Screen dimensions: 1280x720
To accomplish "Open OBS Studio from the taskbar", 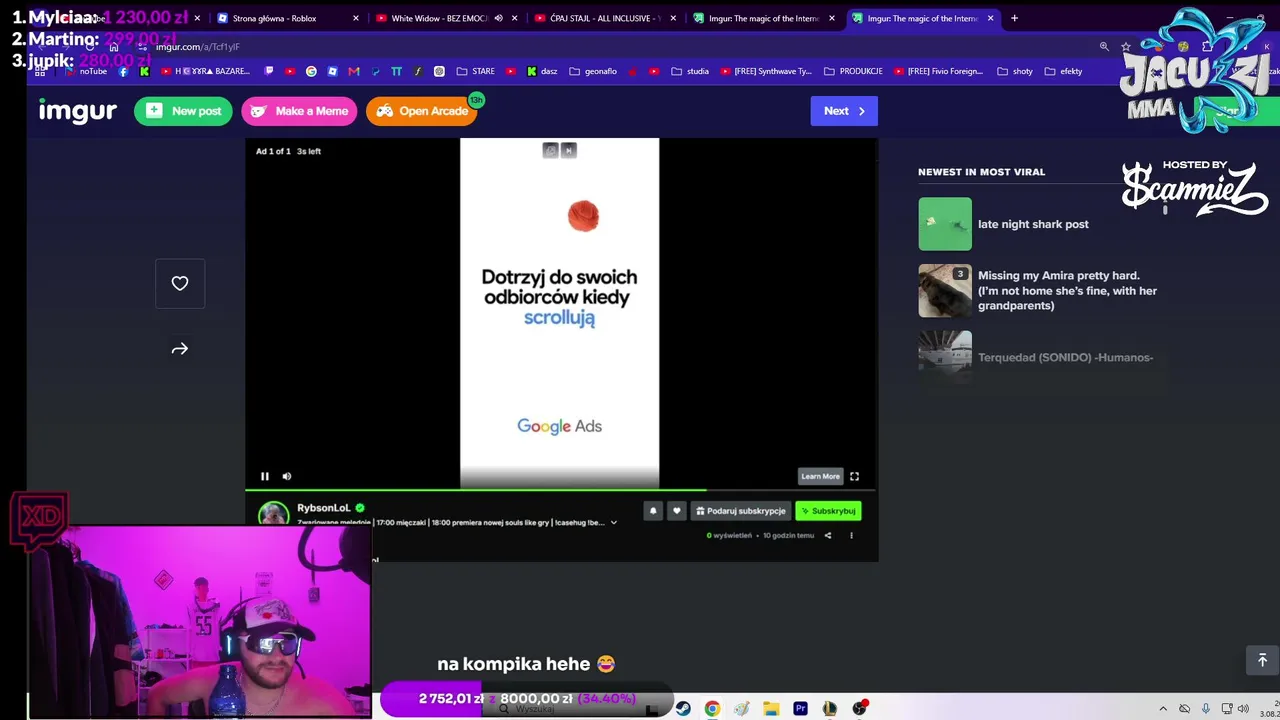I will [x=859, y=708].
